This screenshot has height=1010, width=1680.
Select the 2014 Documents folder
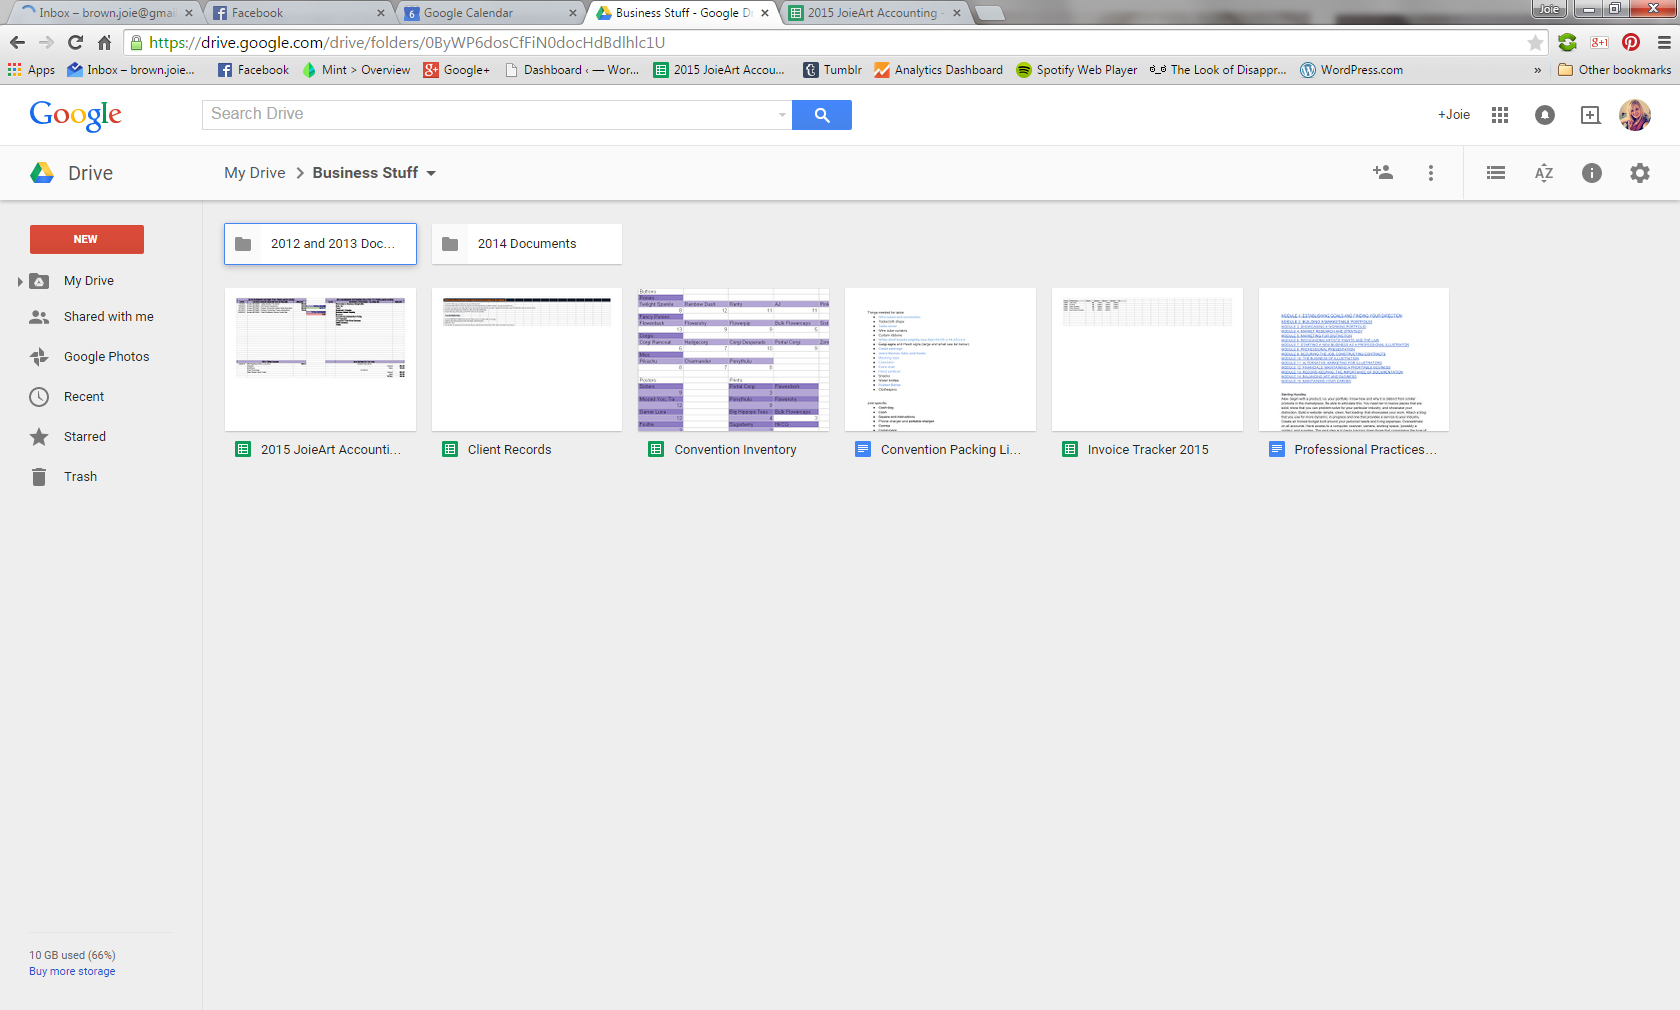point(527,244)
